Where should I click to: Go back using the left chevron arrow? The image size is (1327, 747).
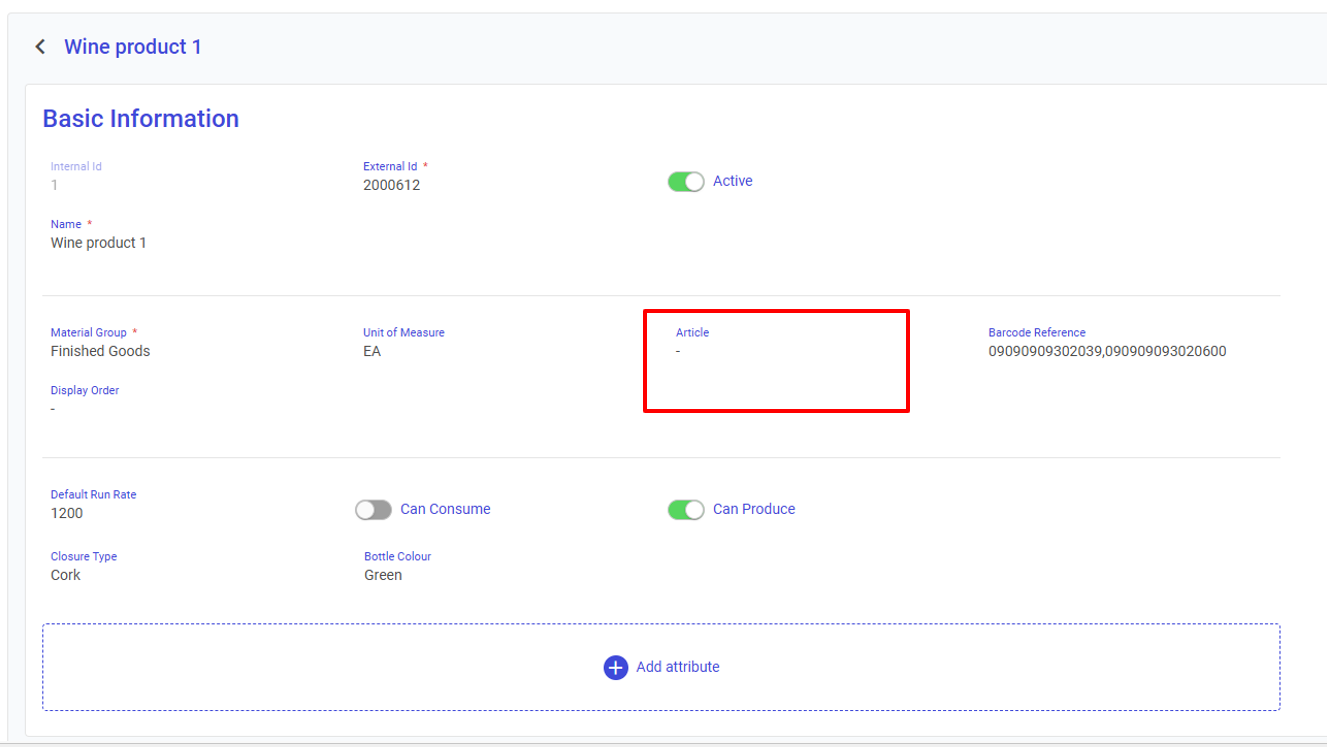(x=40, y=47)
